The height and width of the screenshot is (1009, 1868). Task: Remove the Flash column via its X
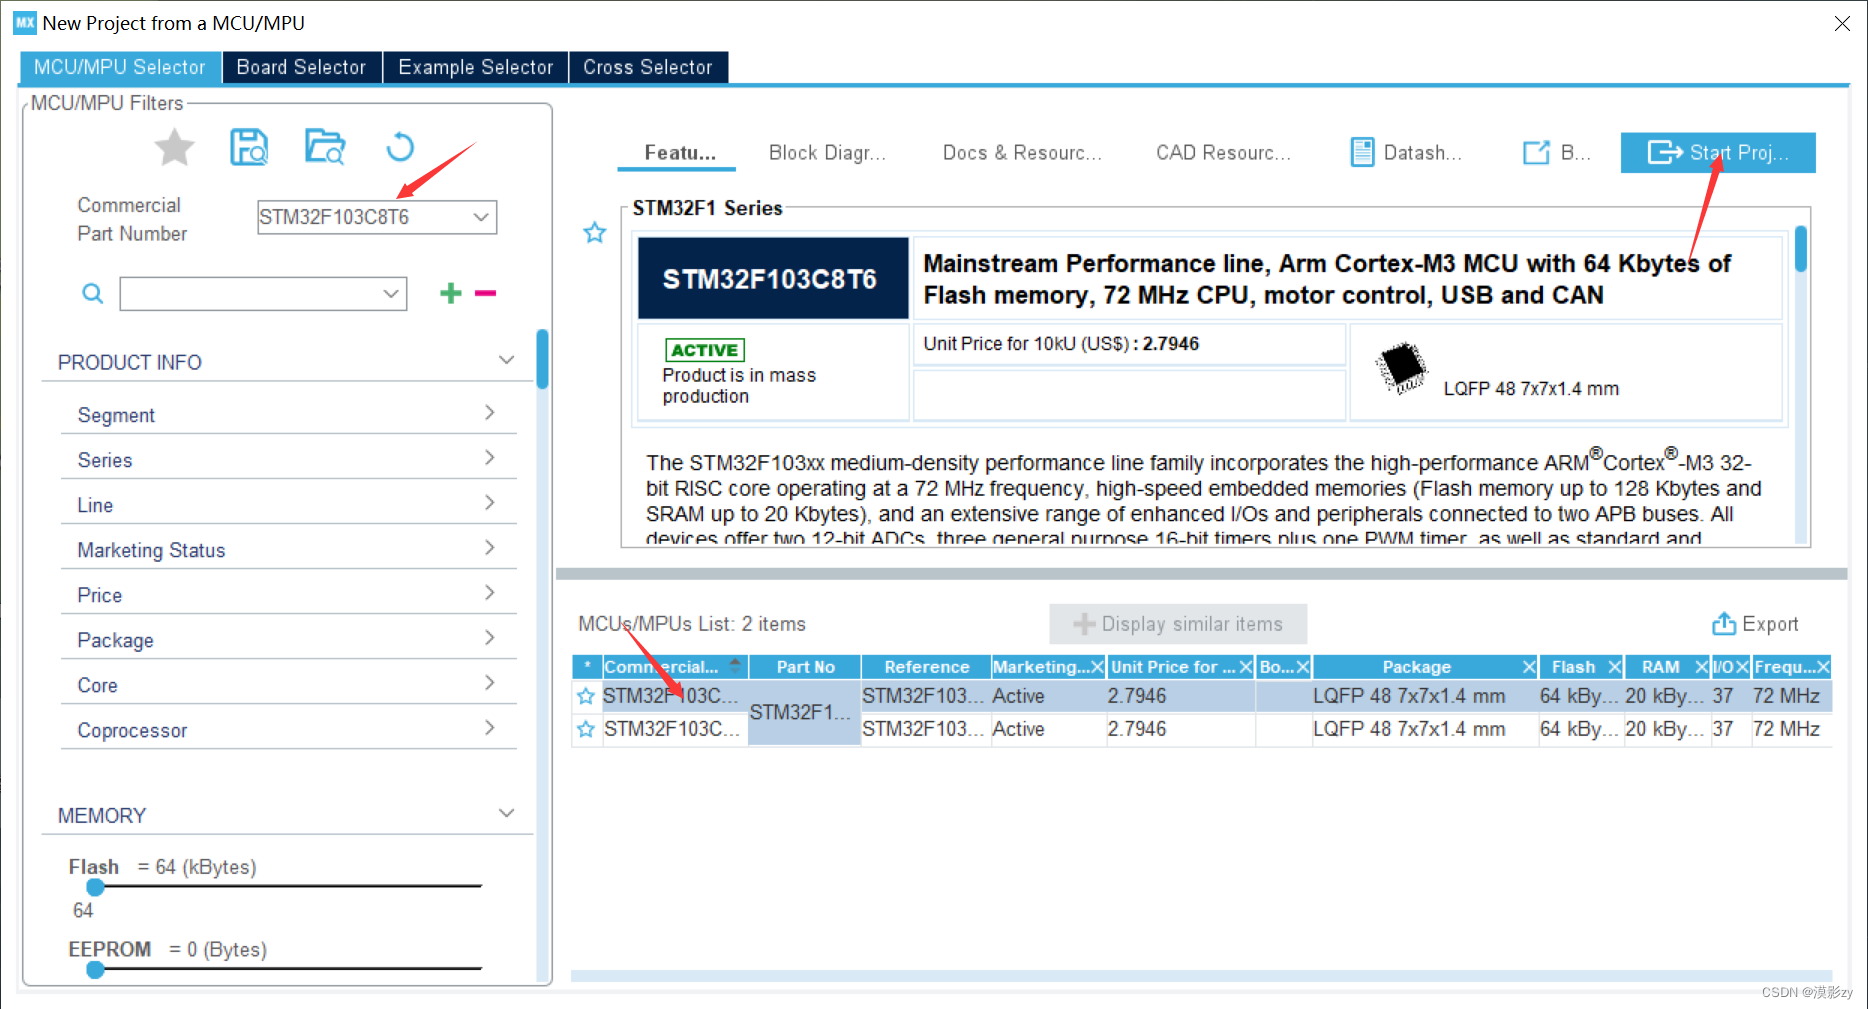(1614, 667)
